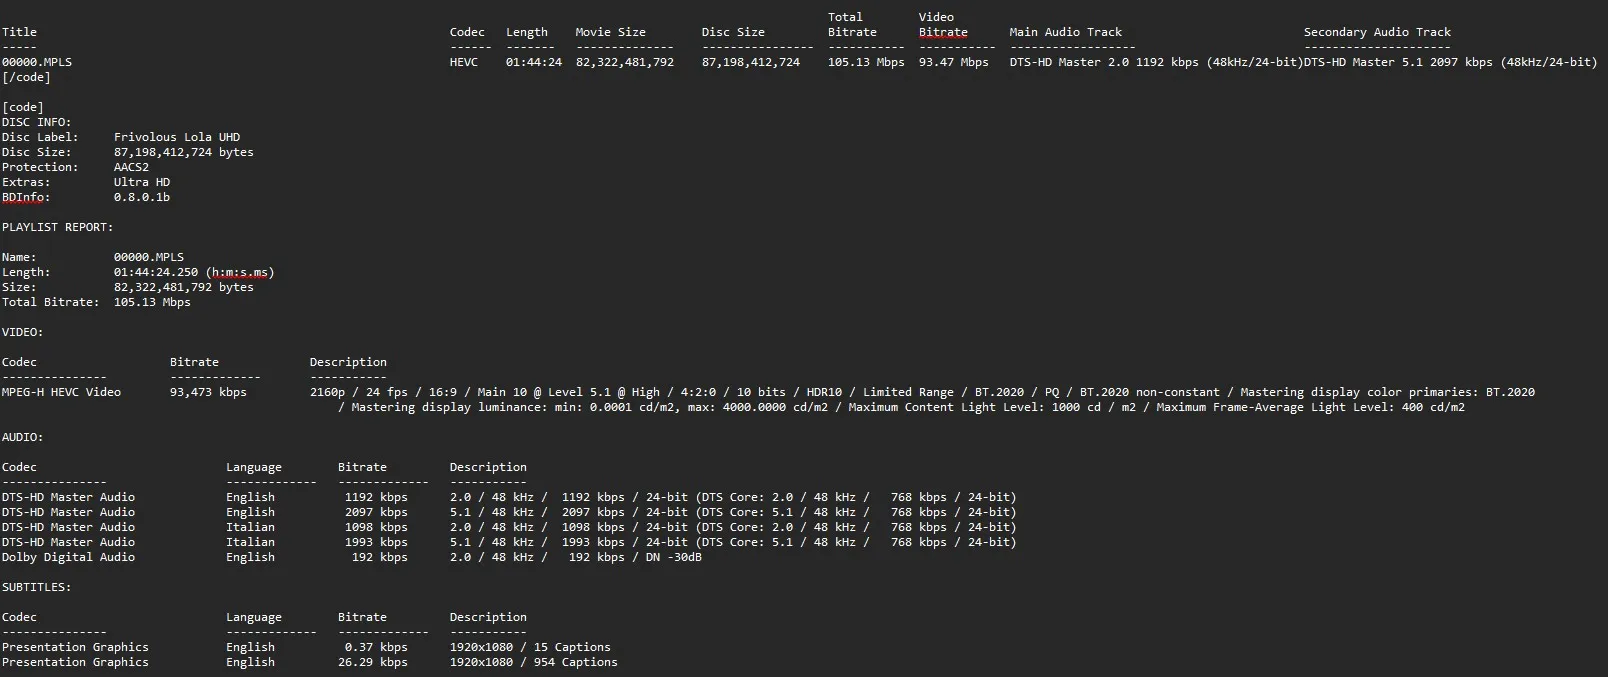
Task: Click the PLAYLIST REPORT: heading
Action: (x=57, y=227)
